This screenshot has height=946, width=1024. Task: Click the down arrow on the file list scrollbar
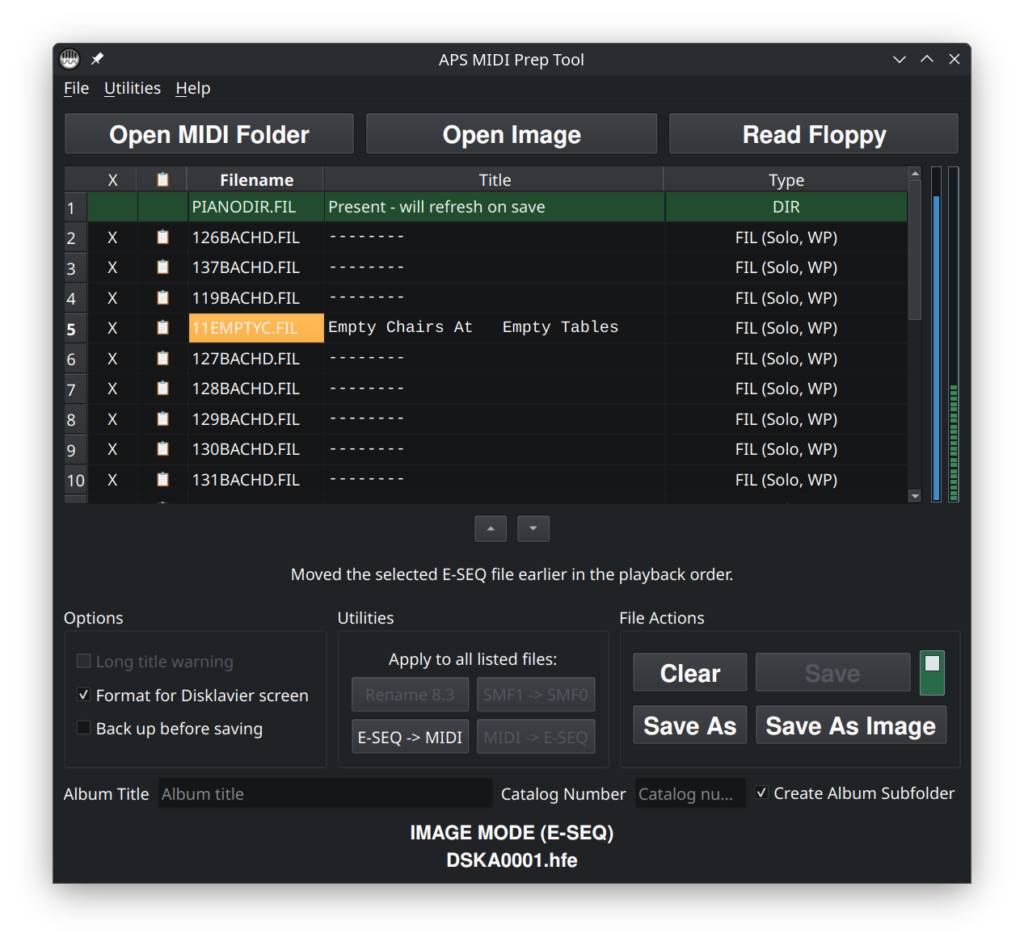coord(914,494)
